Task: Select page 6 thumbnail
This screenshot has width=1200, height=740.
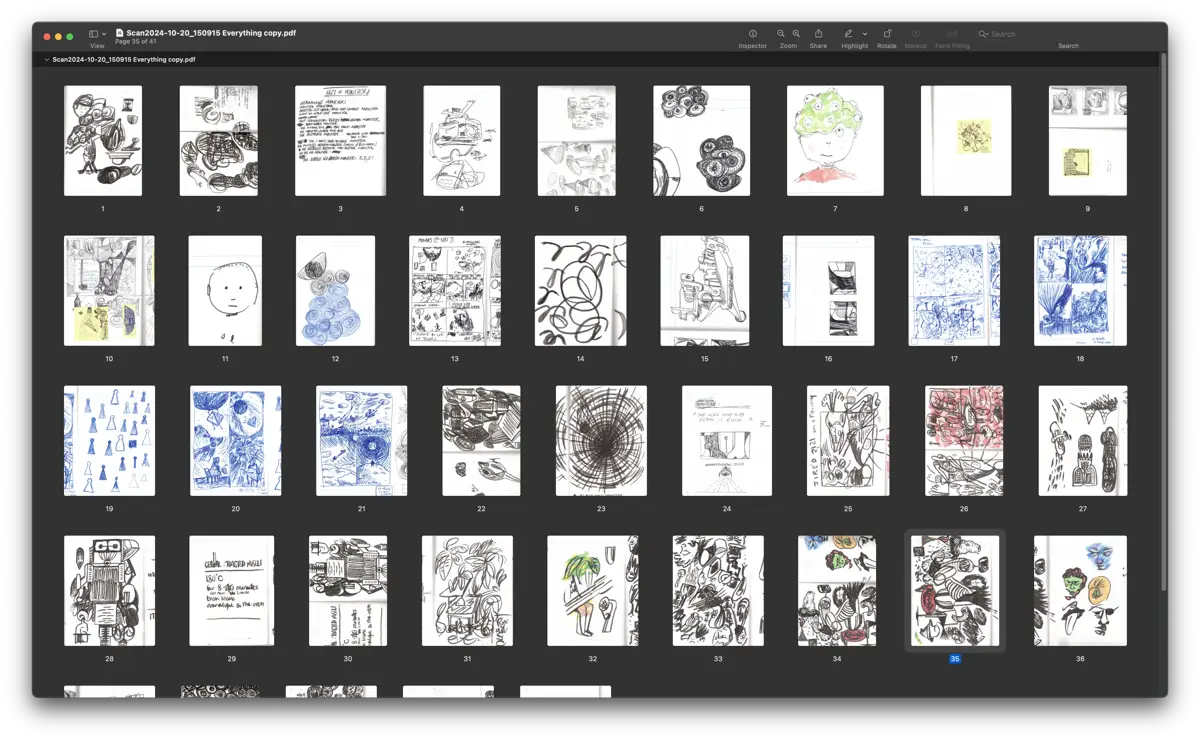Action: click(x=702, y=141)
